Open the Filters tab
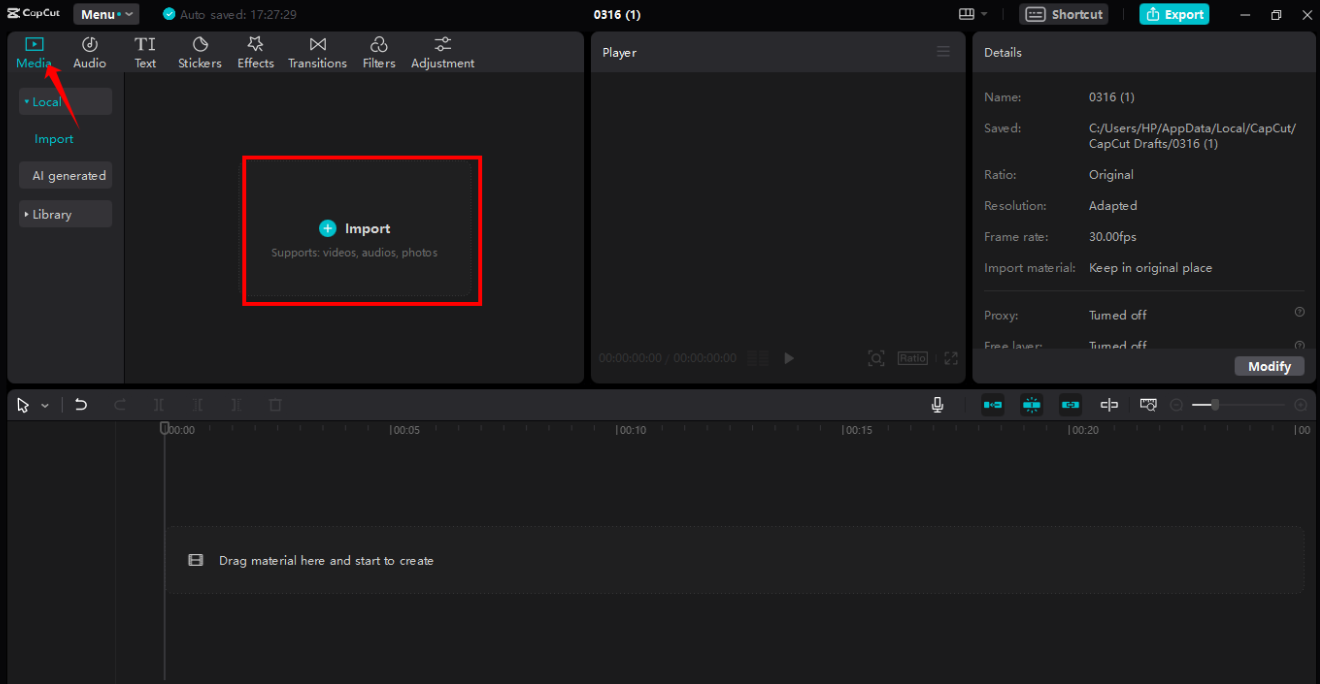 pos(379,53)
